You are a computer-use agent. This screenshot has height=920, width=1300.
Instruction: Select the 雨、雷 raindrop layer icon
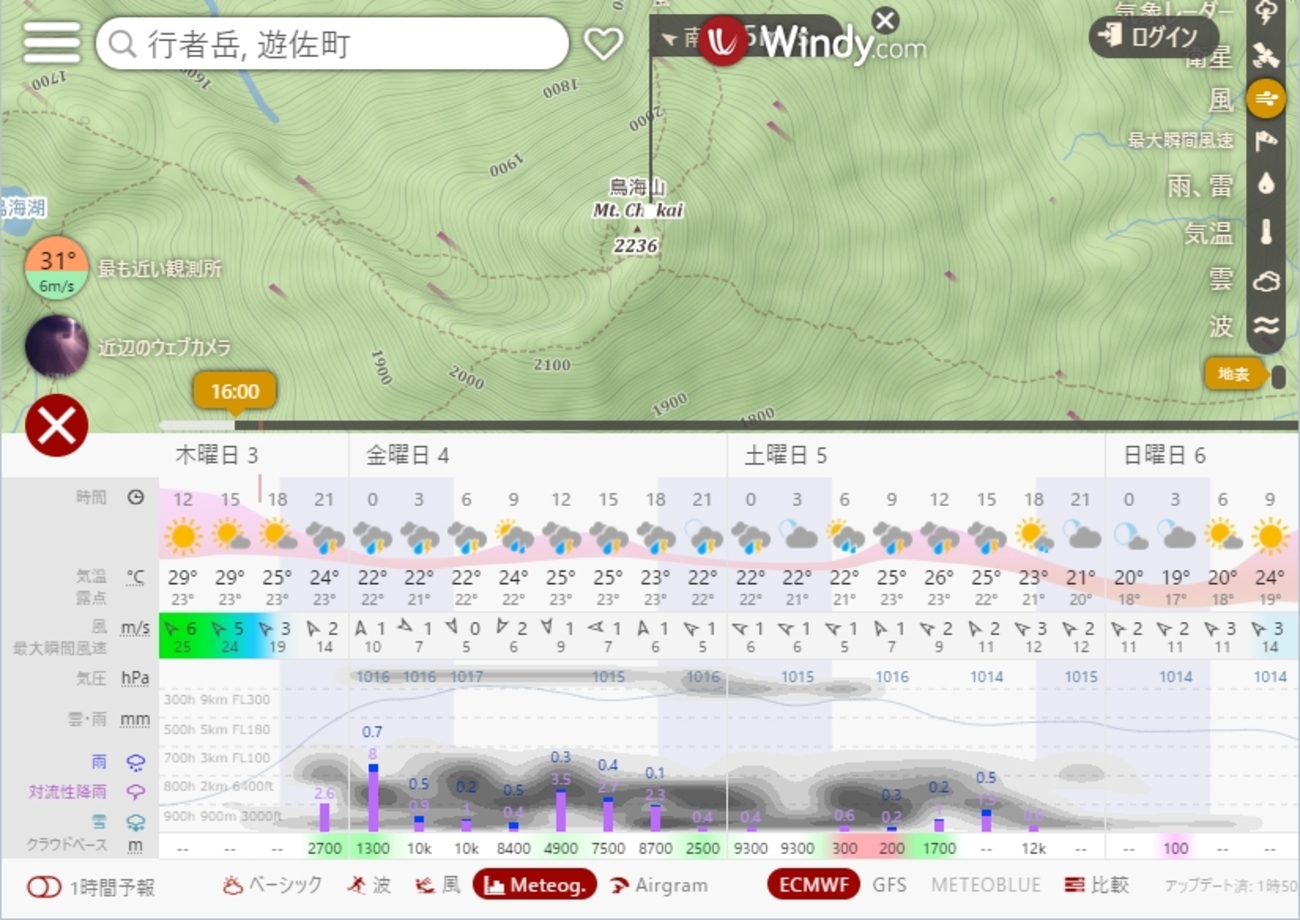tap(1266, 186)
